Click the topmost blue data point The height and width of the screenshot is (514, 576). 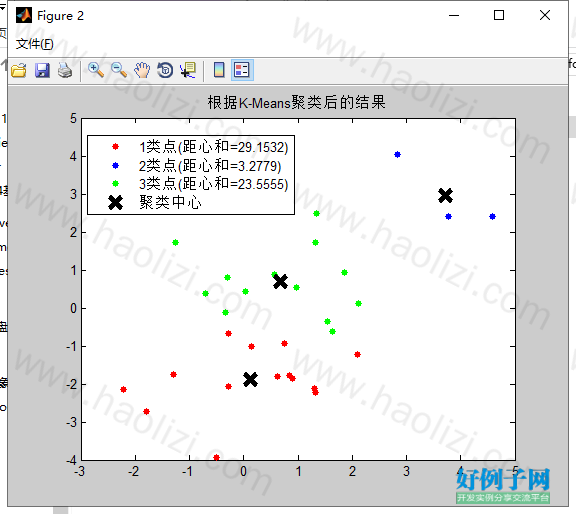(397, 155)
